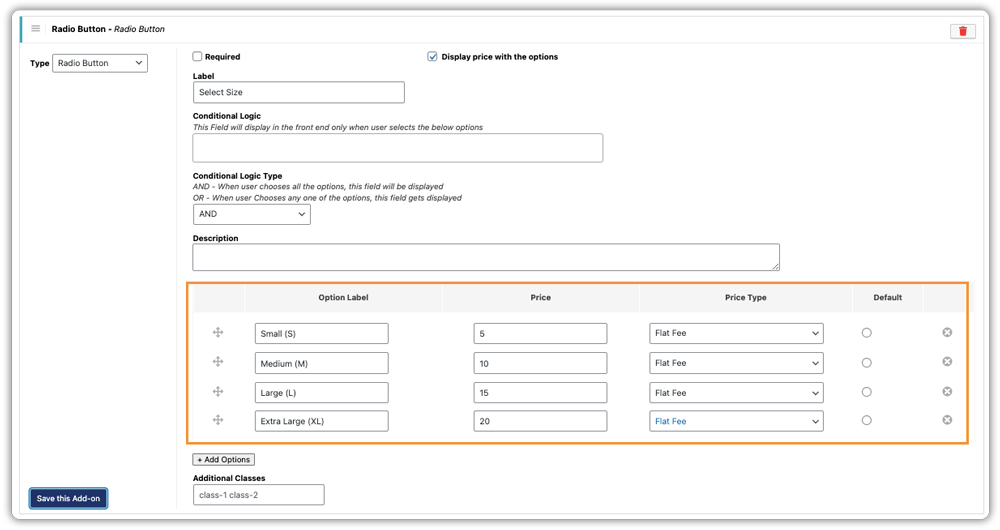This screenshot has width=1000, height=530.
Task: Click the Price column header
Action: (x=540, y=297)
